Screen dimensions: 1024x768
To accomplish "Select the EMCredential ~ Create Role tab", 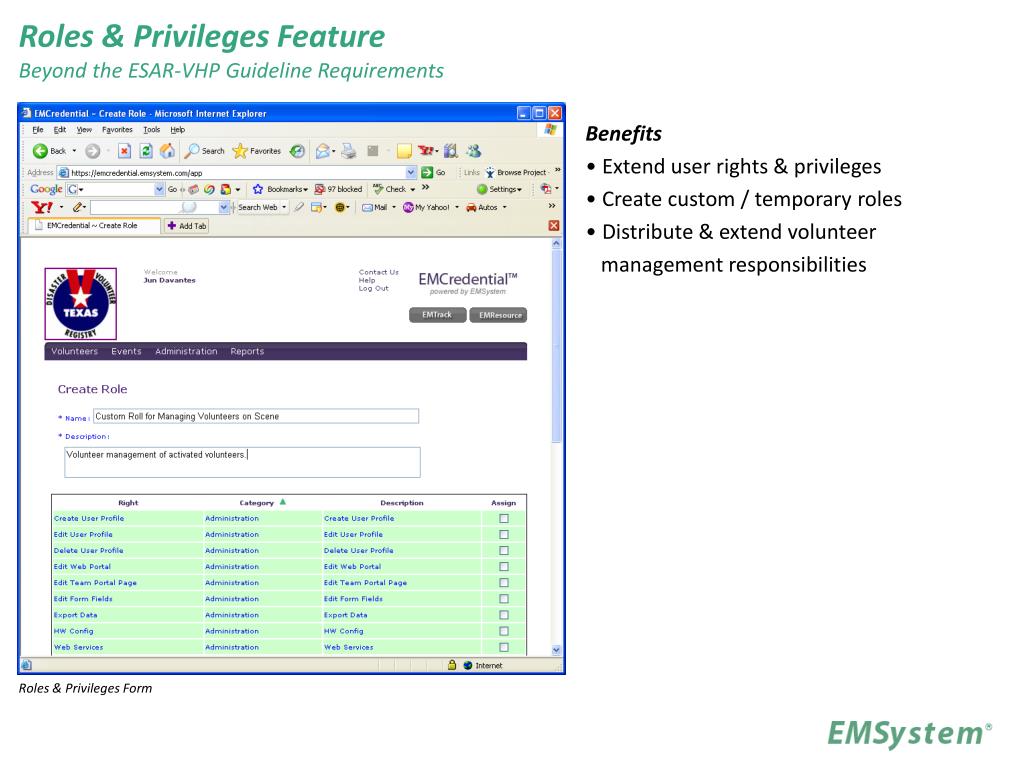I will coord(93,225).
